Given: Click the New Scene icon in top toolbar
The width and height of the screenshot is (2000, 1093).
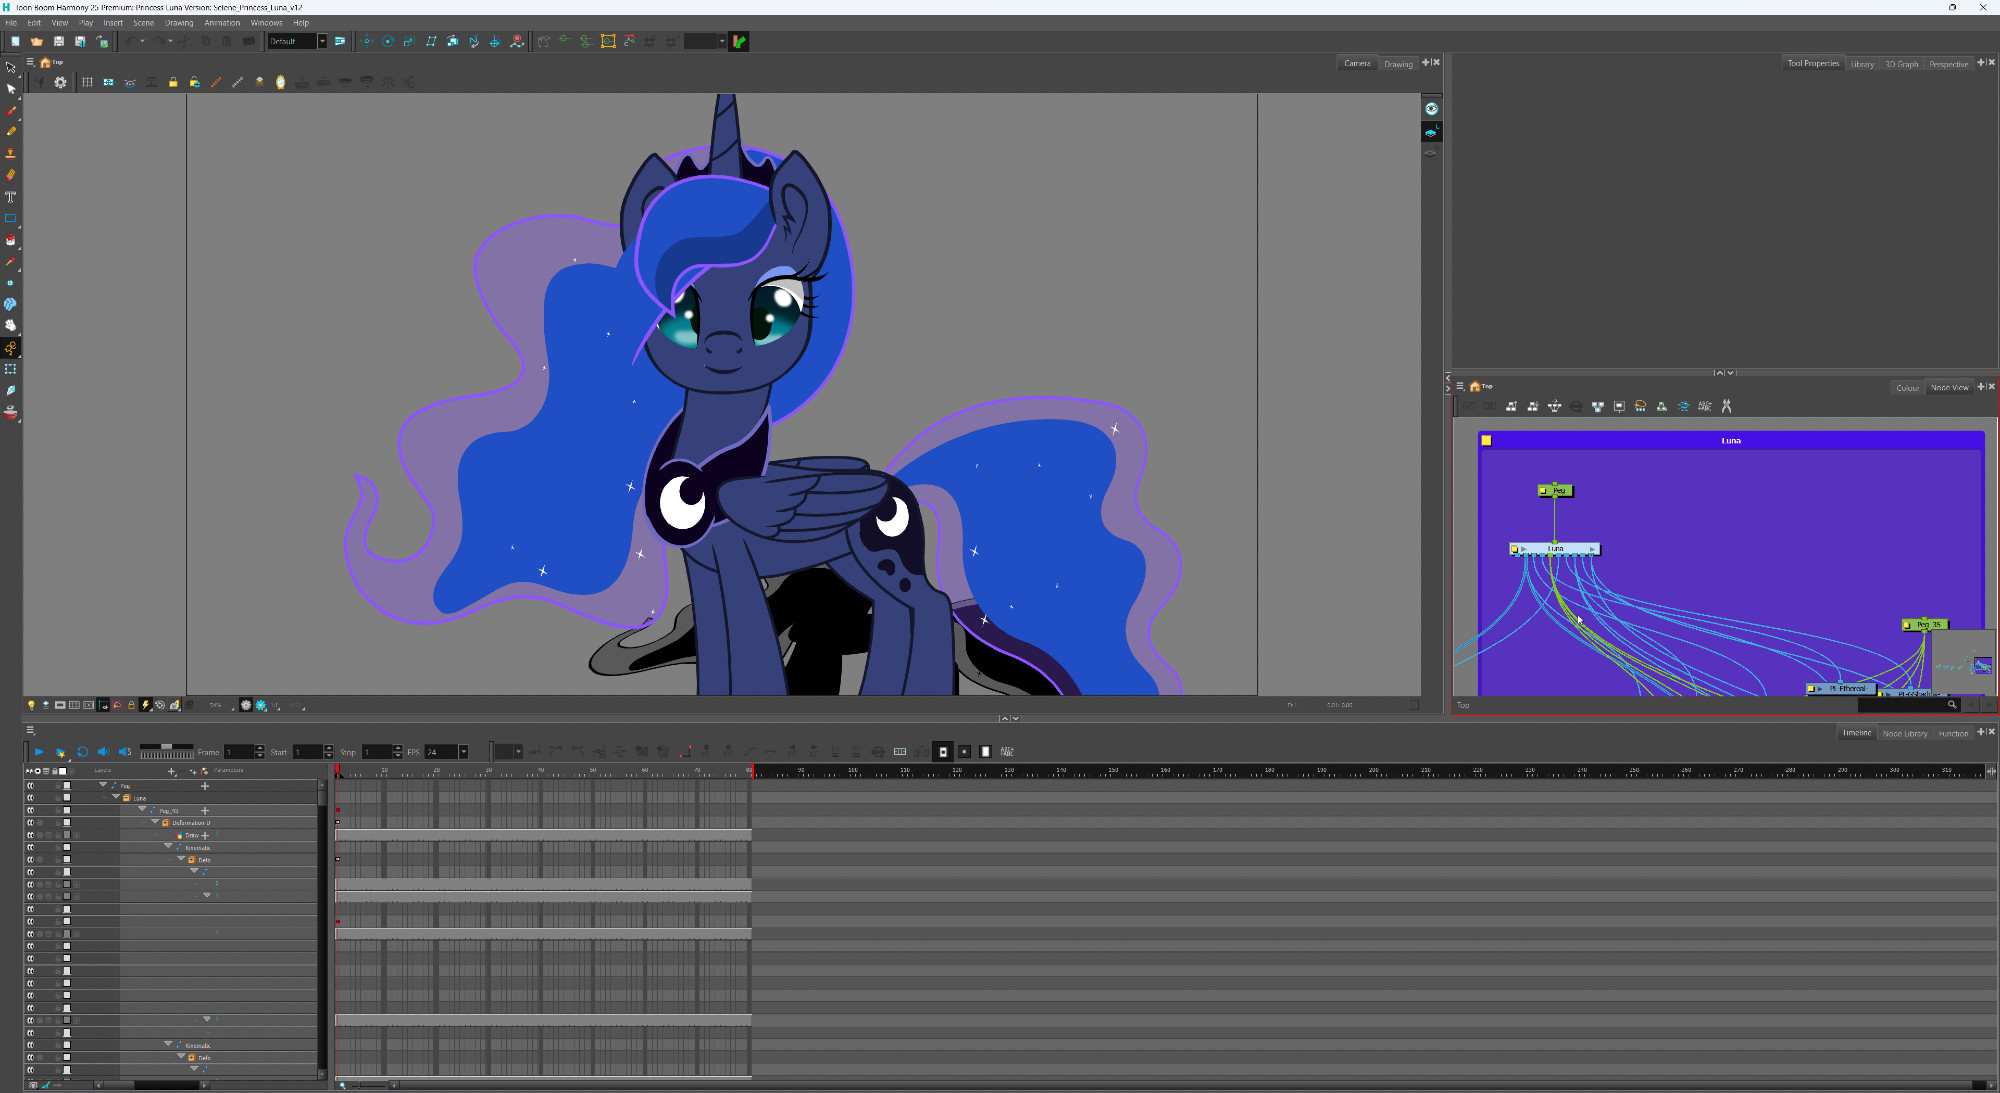Looking at the screenshot, I should [x=15, y=41].
